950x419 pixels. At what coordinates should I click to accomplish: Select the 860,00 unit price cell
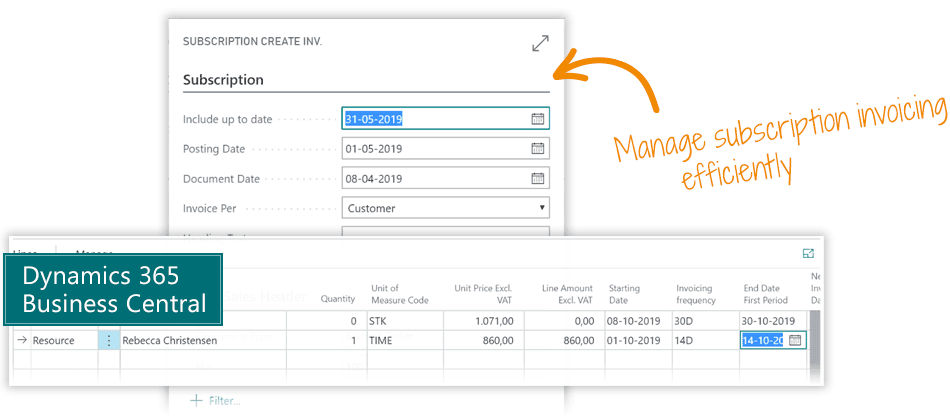(x=484, y=340)
